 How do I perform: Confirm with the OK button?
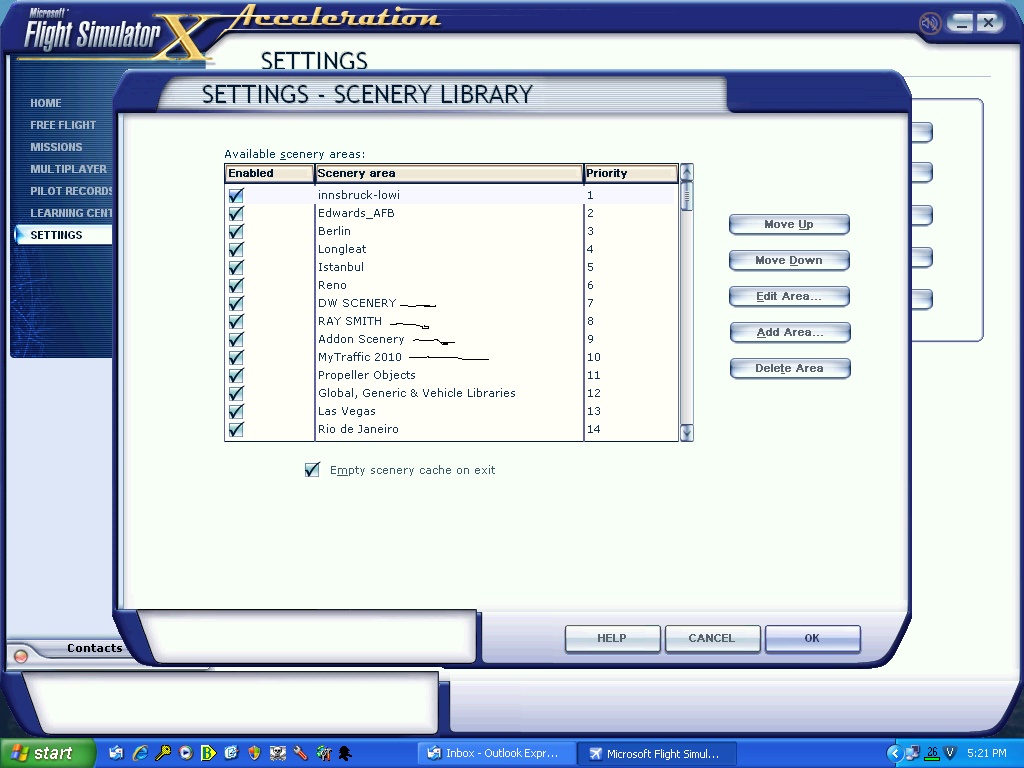point(812,638)
